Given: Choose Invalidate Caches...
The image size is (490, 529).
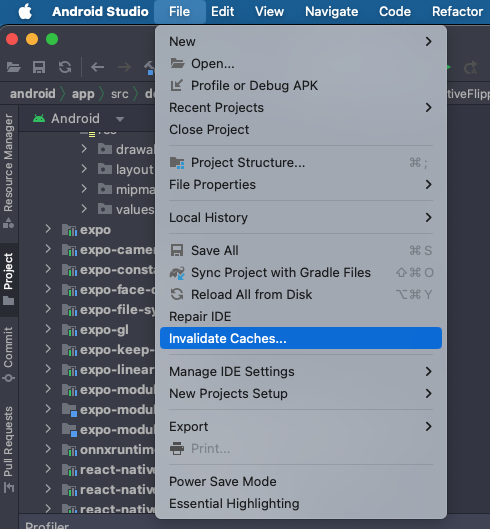Looking at the screenshot, I should pyautogui.click(x=301, y=338).
